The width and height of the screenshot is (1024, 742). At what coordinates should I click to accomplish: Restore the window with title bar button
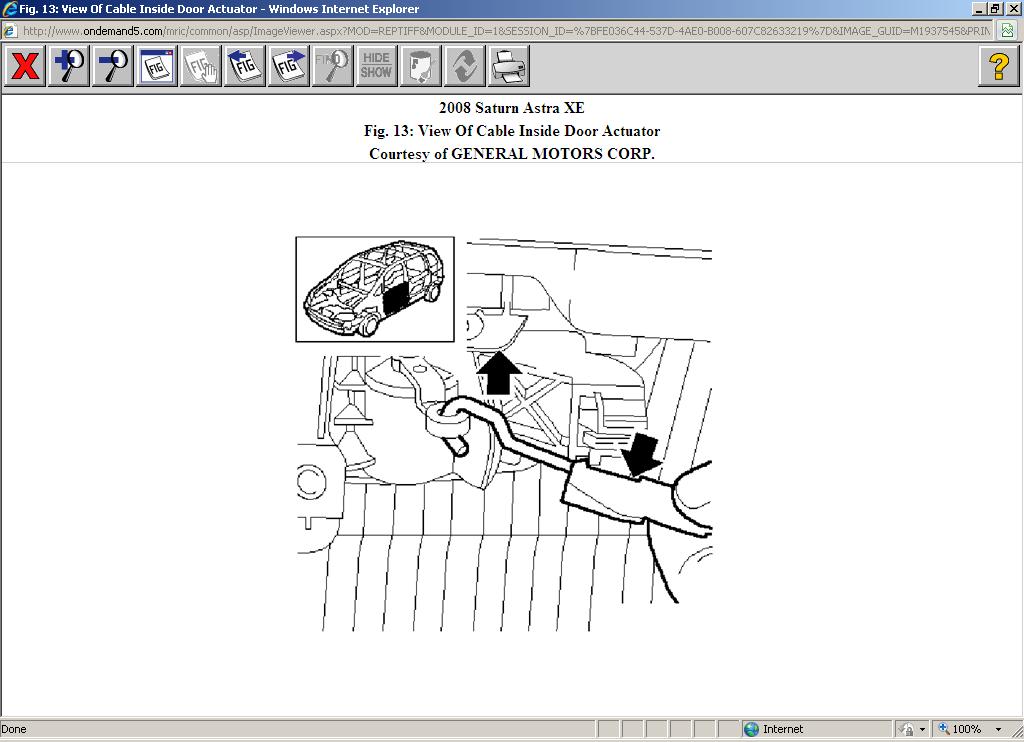point(995,8)
